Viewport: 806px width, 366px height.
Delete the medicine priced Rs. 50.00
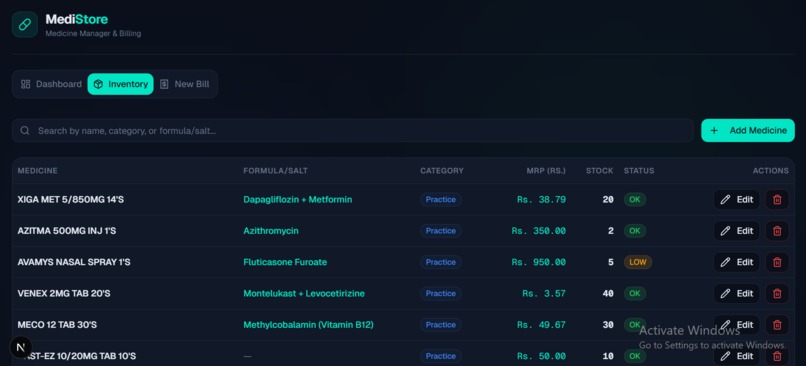tap(777, 356)
